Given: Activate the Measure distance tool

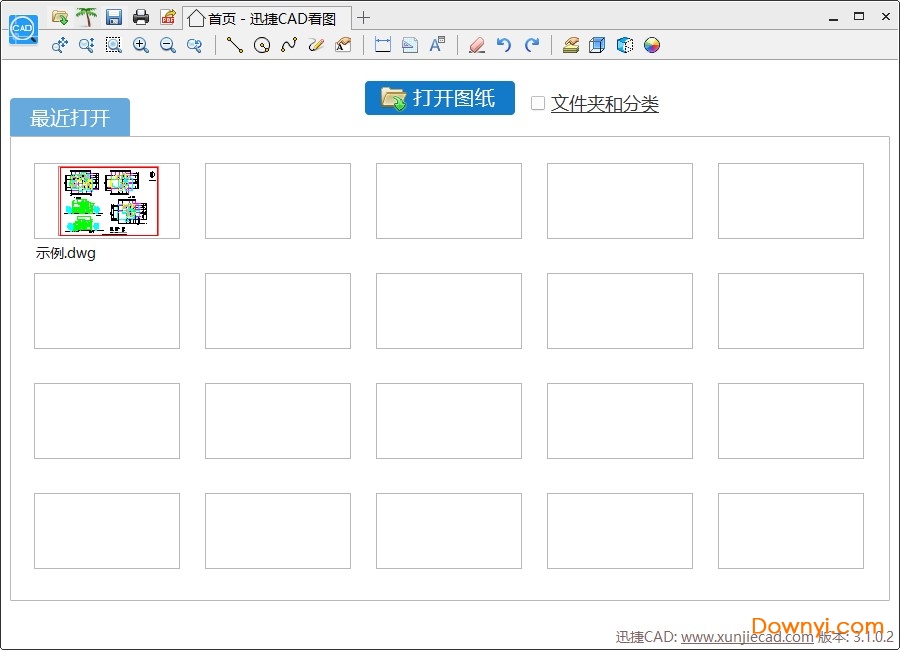Looking at the screenshot, I should click(382, 45).
